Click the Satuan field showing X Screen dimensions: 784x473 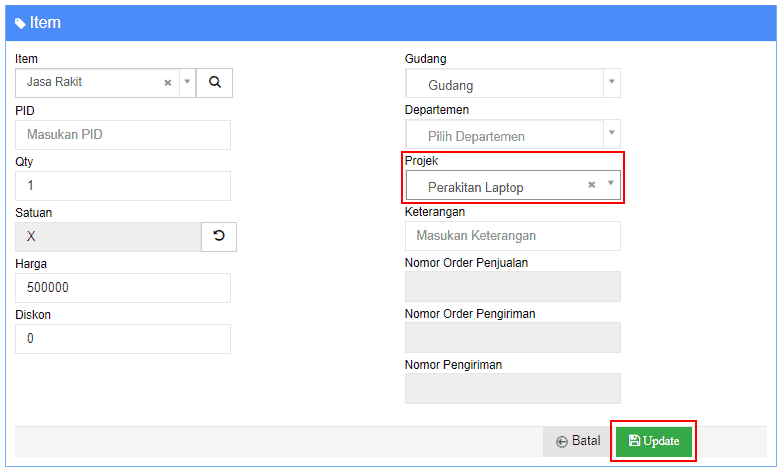pyautogui.click(x=108, y=237)
